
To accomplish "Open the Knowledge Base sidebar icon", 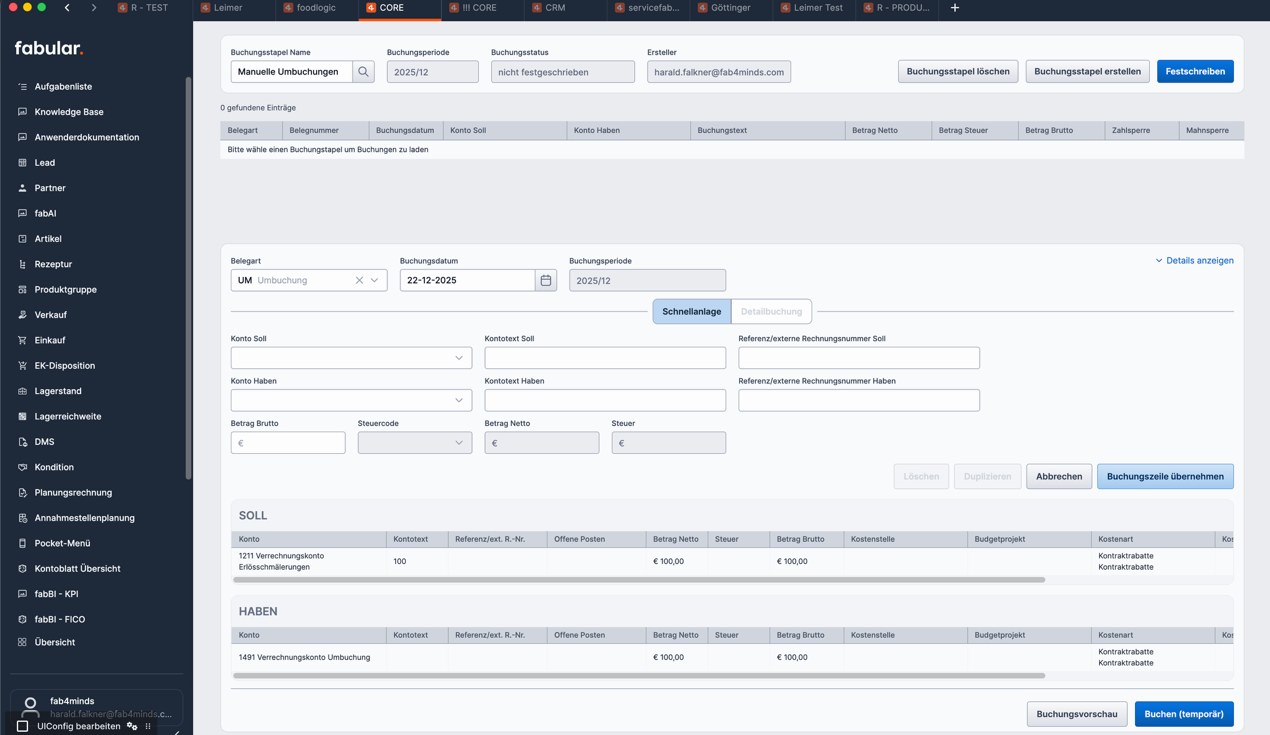I will [x=22, y=112].
